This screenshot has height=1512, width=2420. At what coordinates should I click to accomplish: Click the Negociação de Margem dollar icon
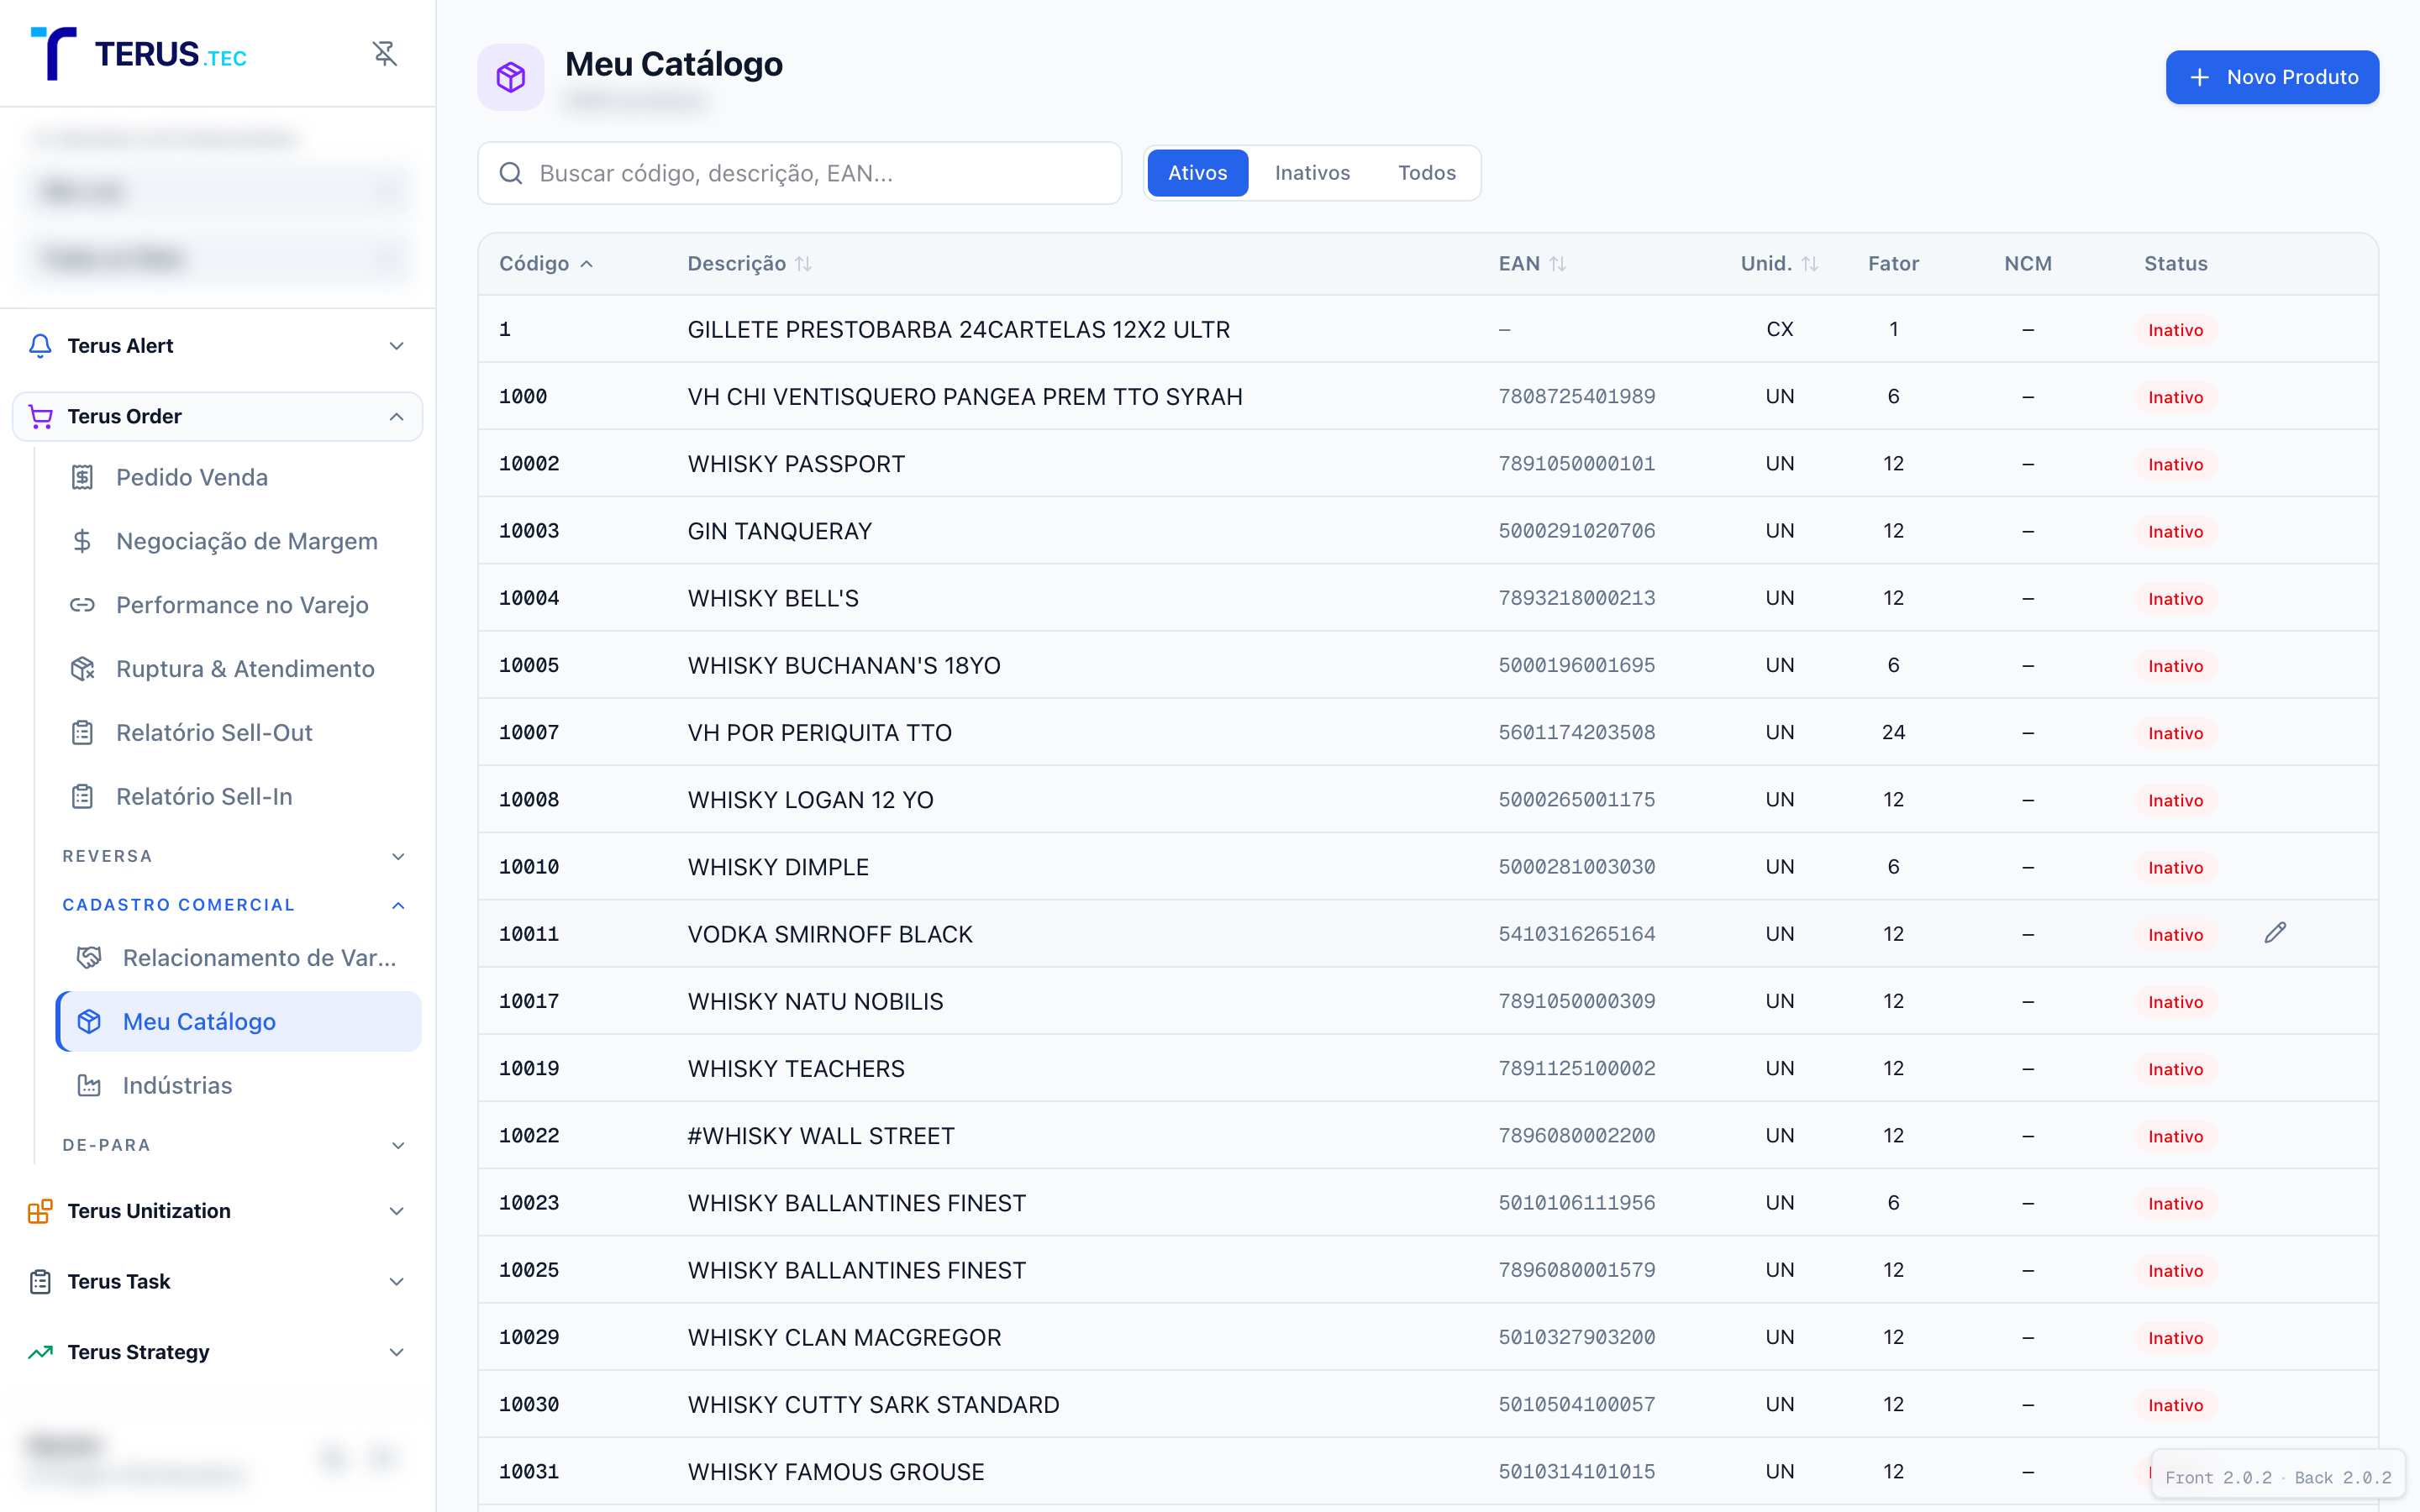pos(82,541)
